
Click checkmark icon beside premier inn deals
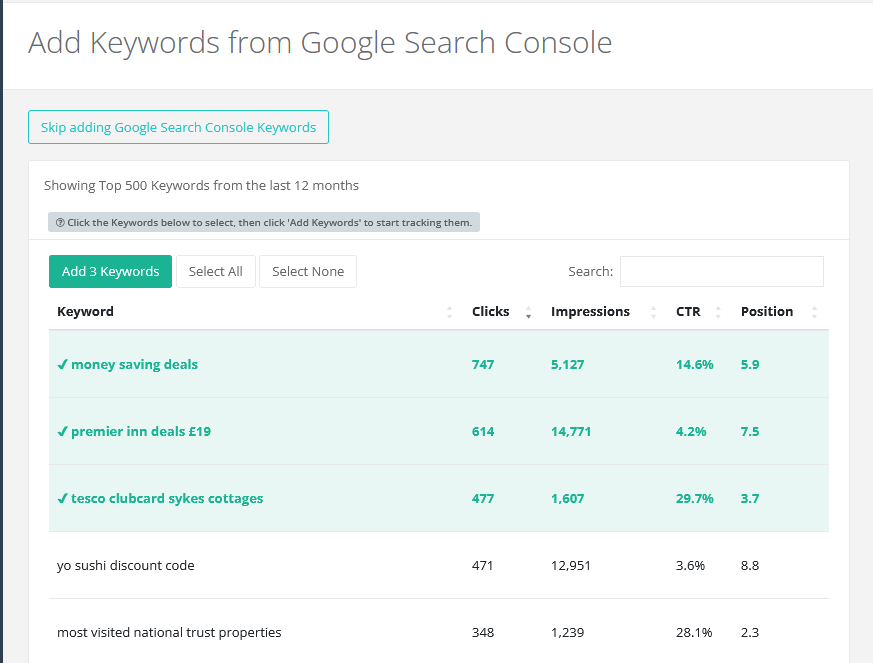(x=62, y=431)
